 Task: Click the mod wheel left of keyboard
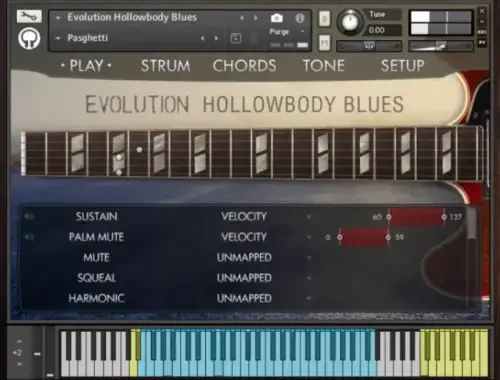(x=50, y=352)
